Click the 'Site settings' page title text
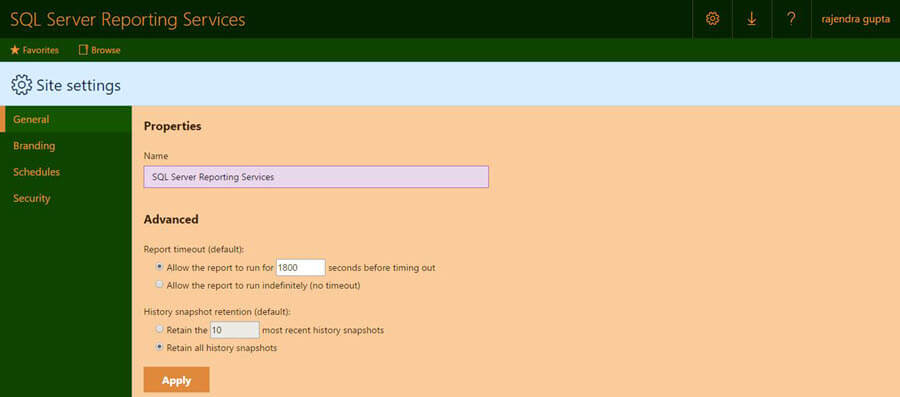The height and width of the screenshot is (397, 900). tap(79, 85)
